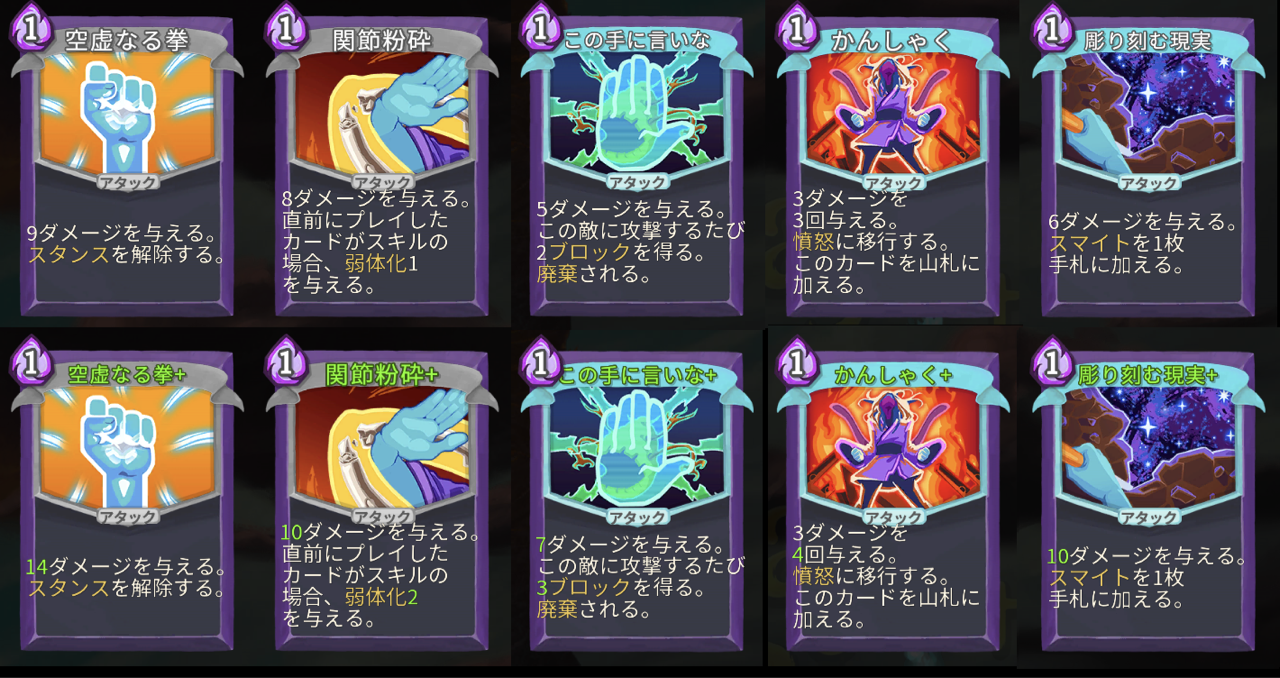Click the energy cost orb on 空虚なる拳+

pyautogui.click(x=33, y=361)
